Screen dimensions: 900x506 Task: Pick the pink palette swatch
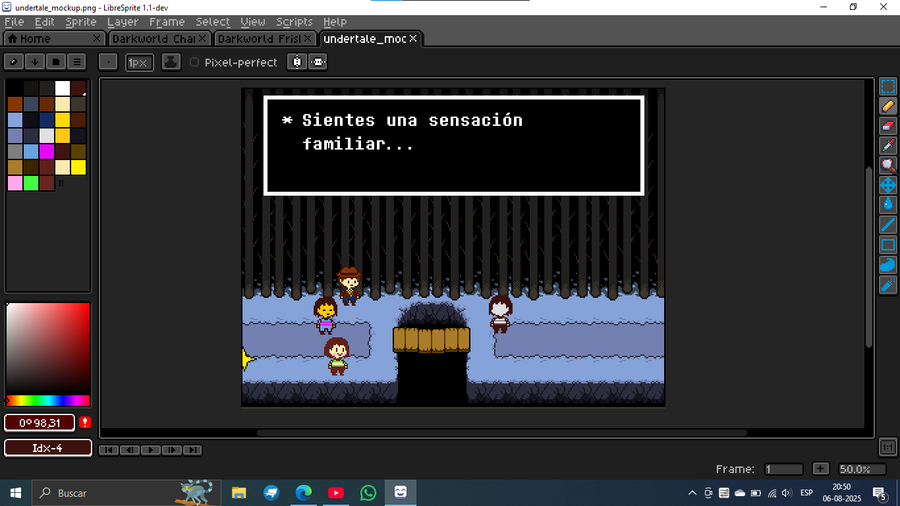(x=15, y=183)
